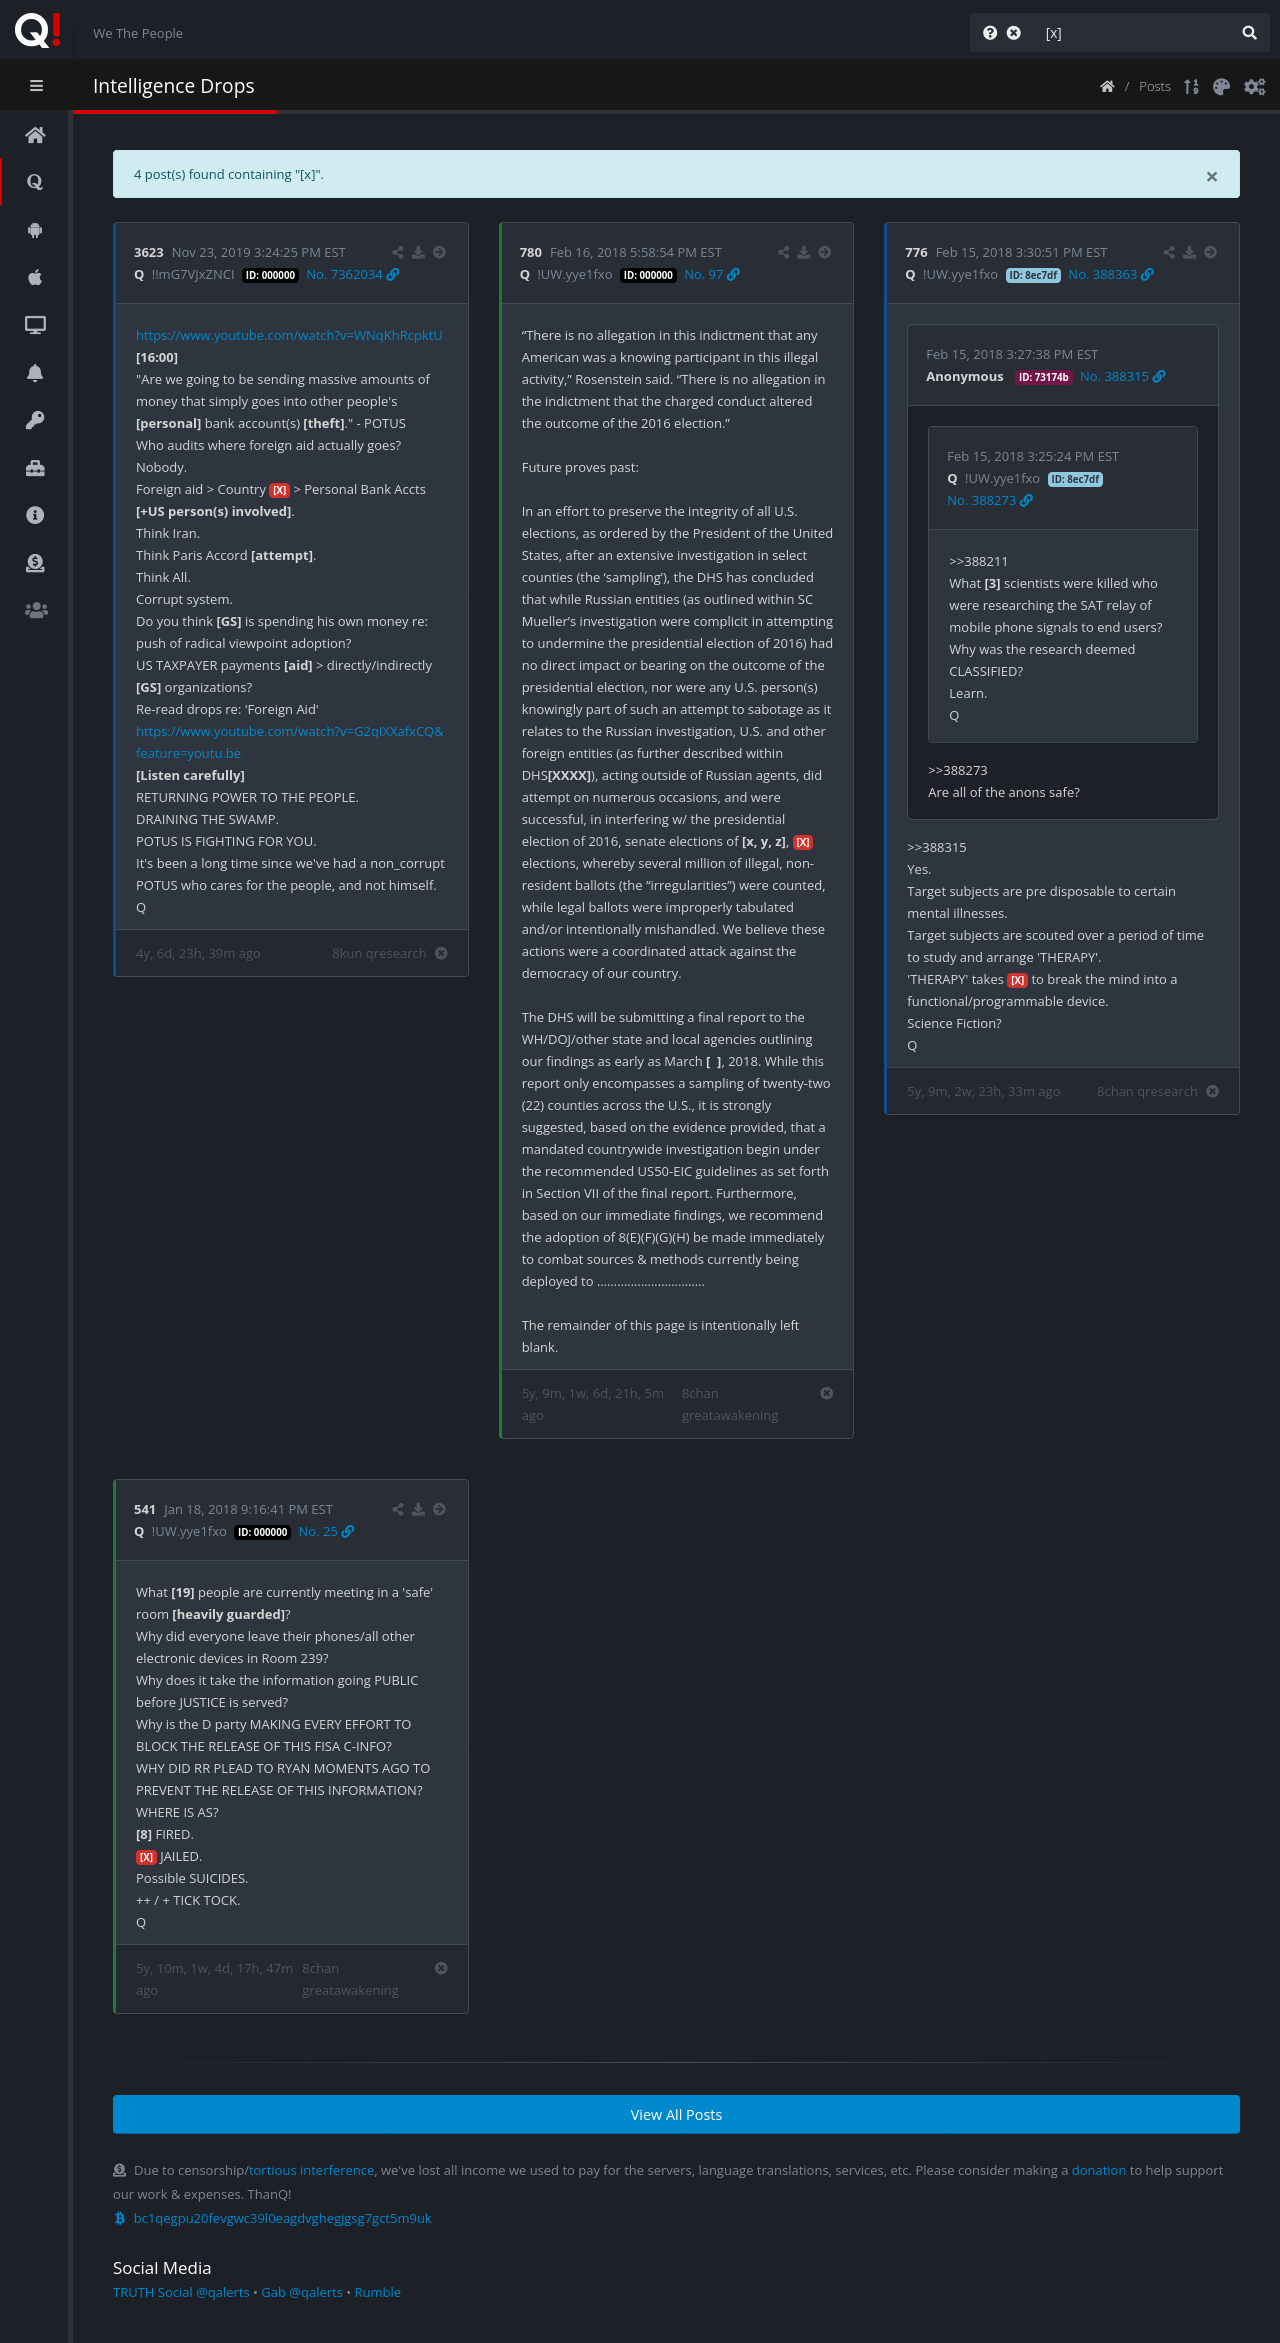Share post 780
1280x2343 pixels.
coord(783,253)
